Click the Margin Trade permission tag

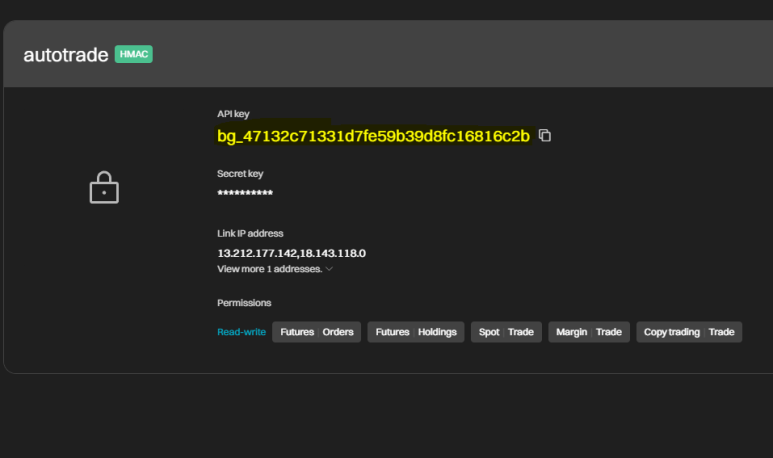589,332
